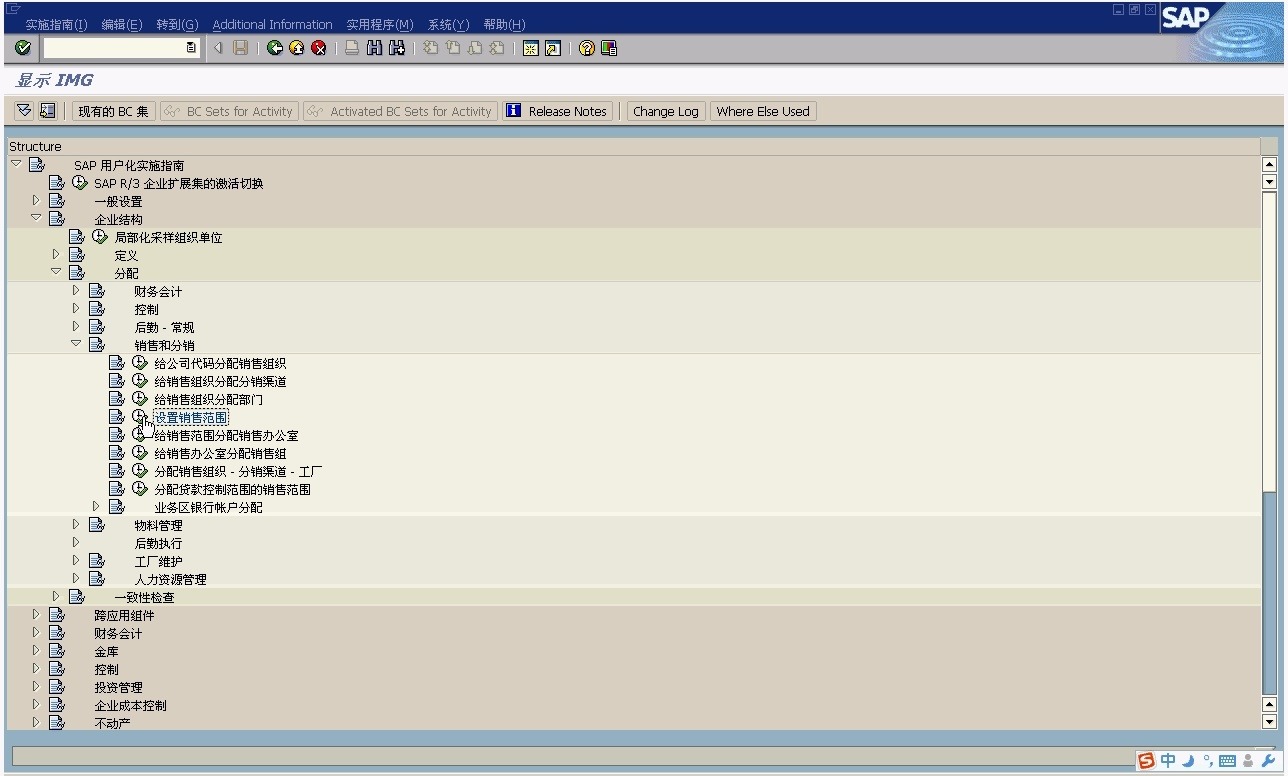Open the 编辑(E) menu
The height and width of the screenshot is (776, 1288).
coord(122,24)
